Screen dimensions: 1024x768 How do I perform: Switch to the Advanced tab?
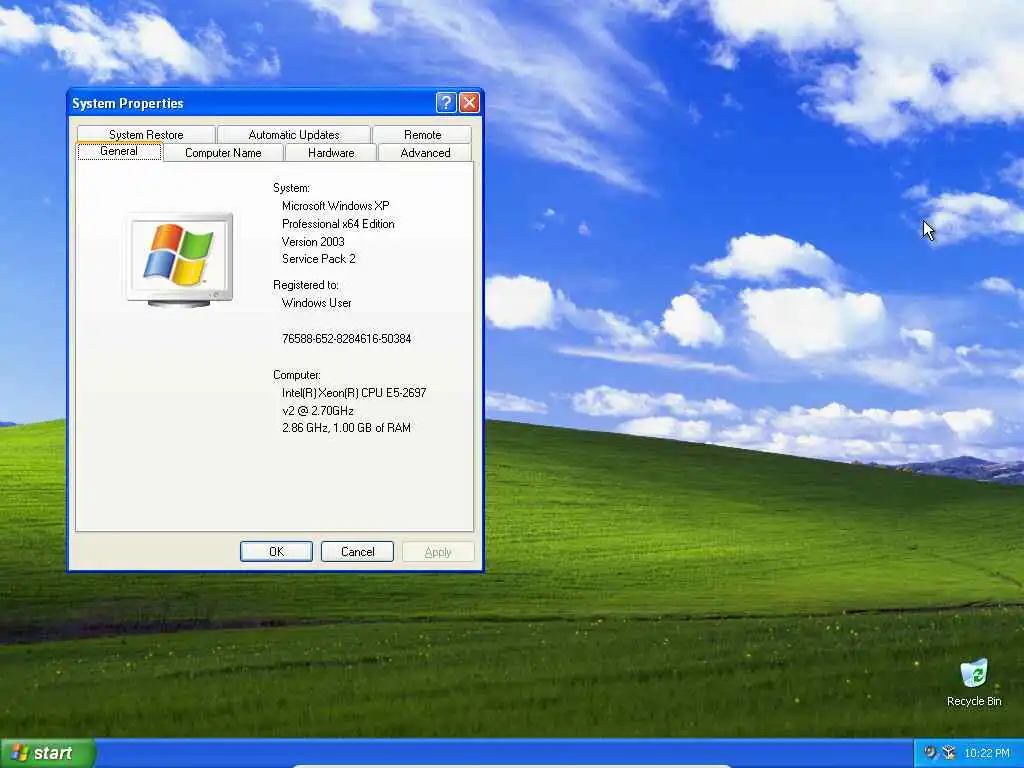tap(425, 153)
